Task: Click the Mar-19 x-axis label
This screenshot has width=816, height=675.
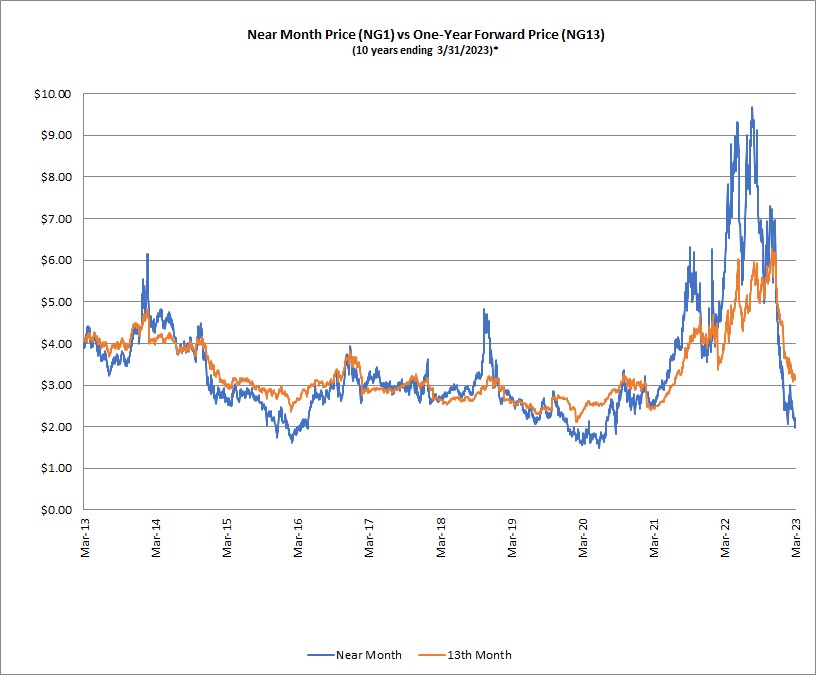Action: 512,538
